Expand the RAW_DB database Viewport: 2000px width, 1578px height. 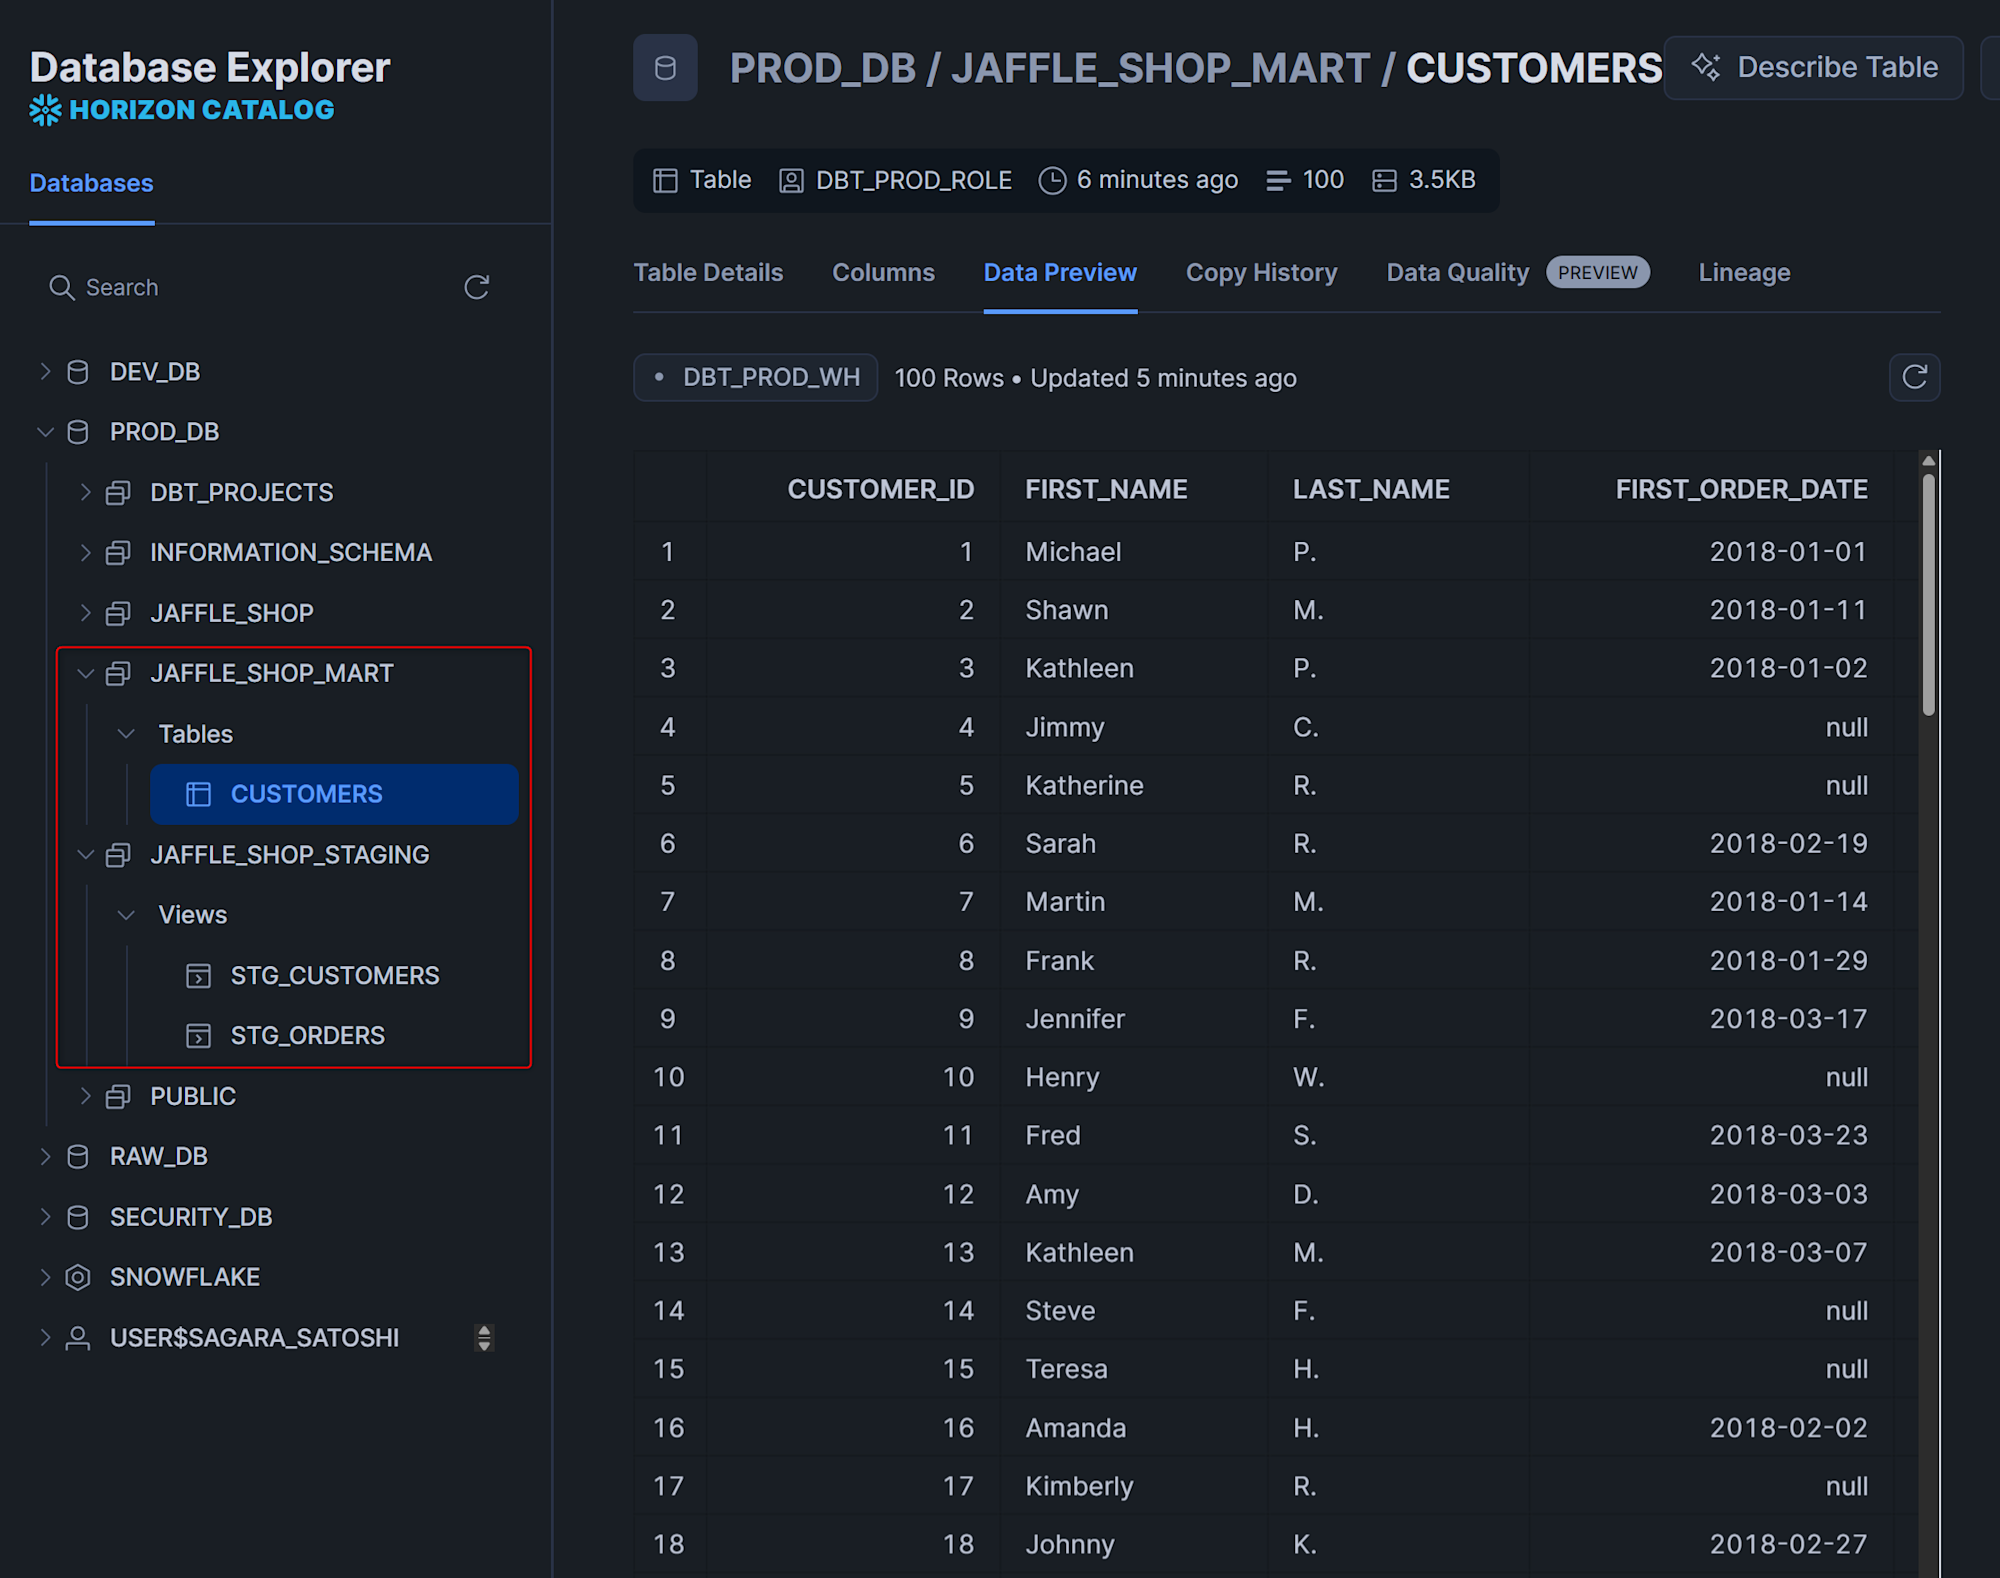pos(45,1156)
